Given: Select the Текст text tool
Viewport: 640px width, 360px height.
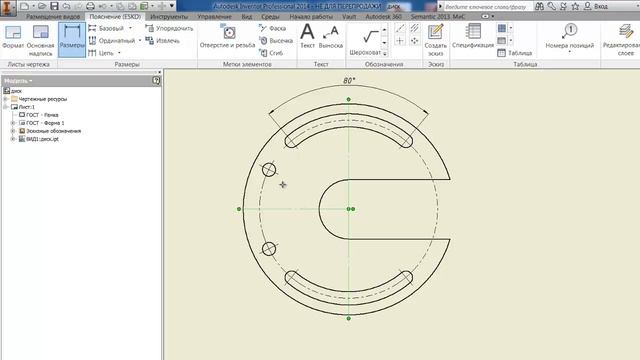Looking at the screenshot, I should click(x=307, y=37).
